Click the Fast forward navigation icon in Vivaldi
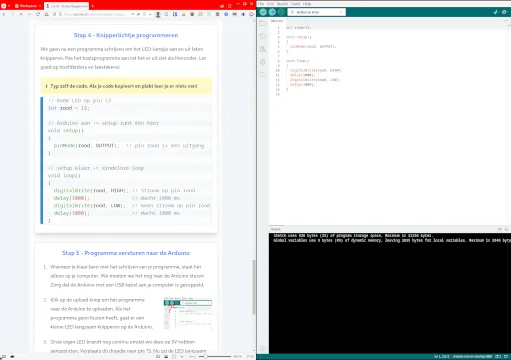511x360 pixels. pos(29,14)
